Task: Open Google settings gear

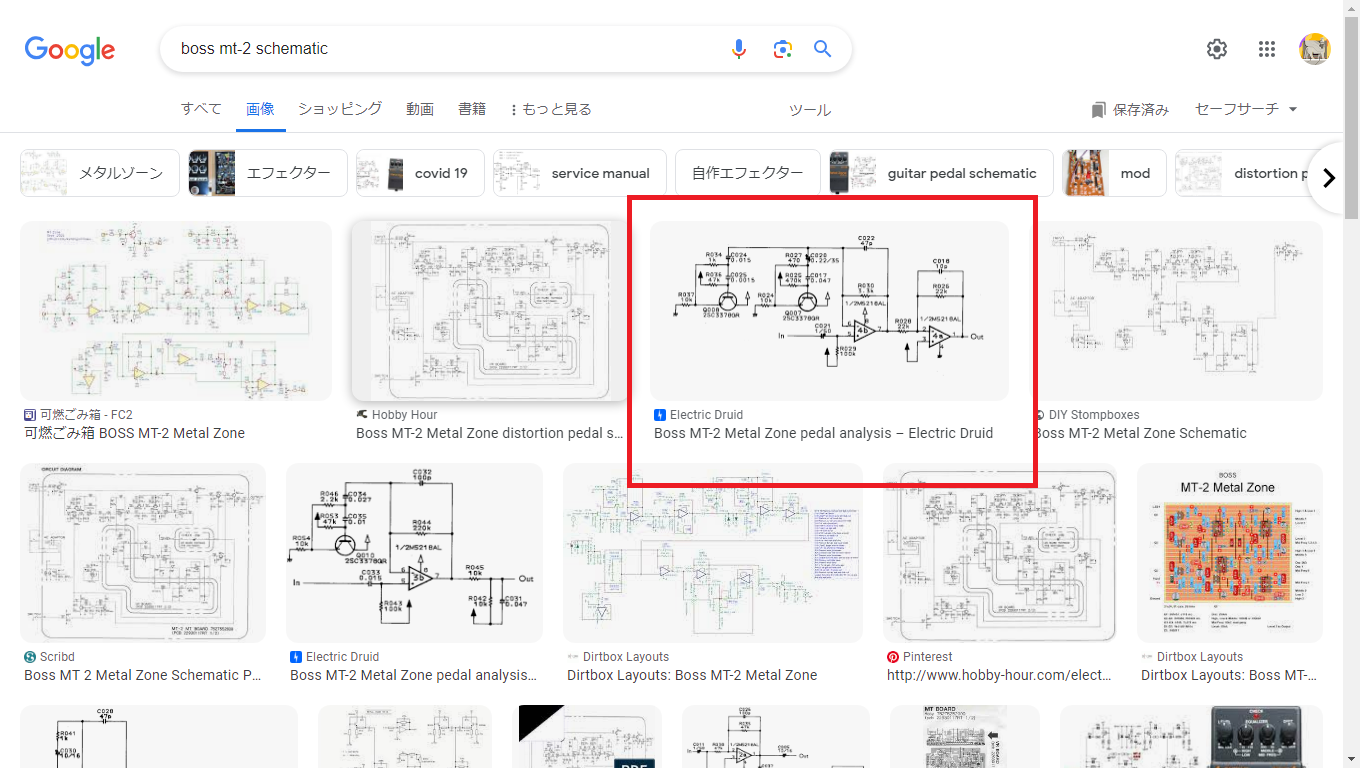Action: click(x=1217, y=49)
